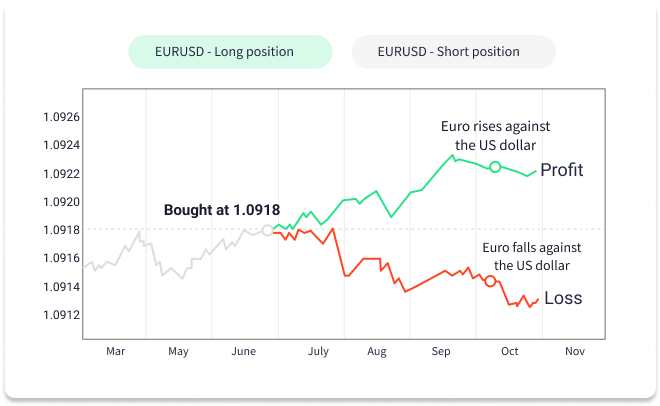
Task: Click the Loss label
Action: [563, 298]
